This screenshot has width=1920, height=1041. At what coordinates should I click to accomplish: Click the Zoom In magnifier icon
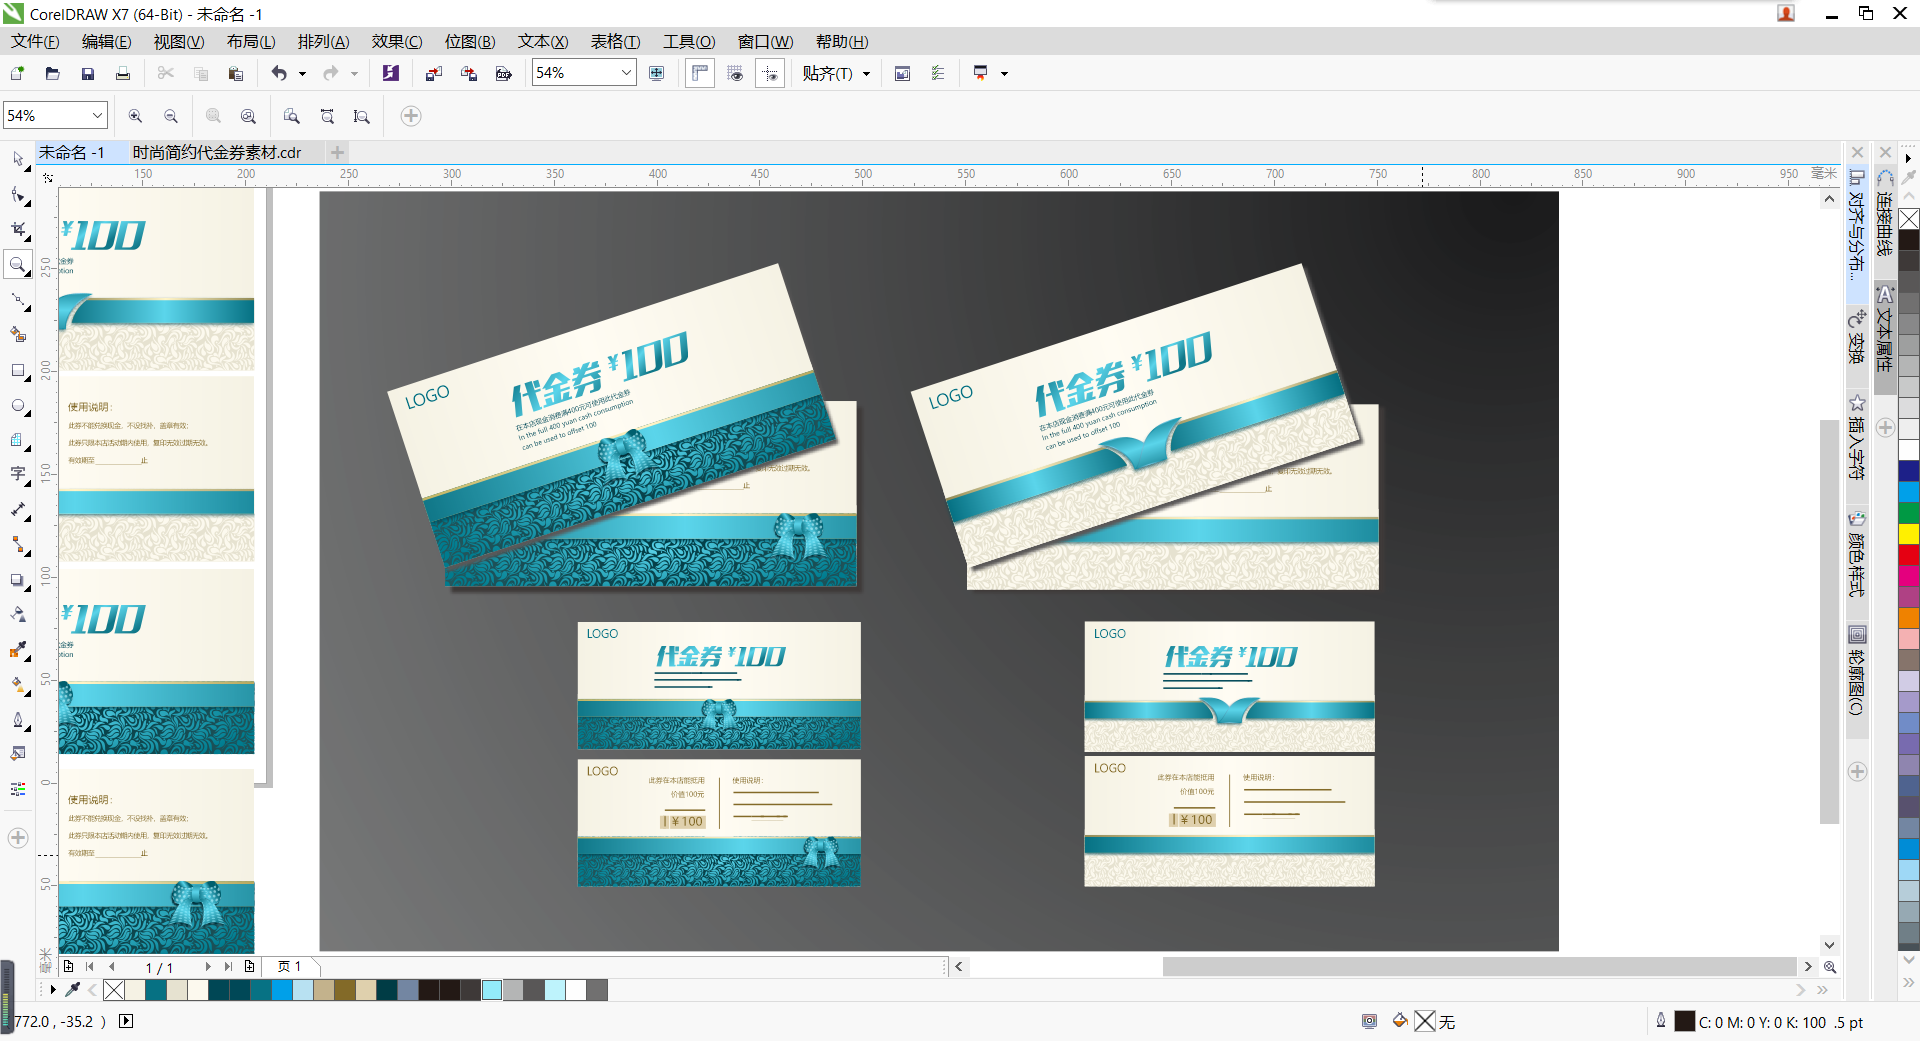135,116
